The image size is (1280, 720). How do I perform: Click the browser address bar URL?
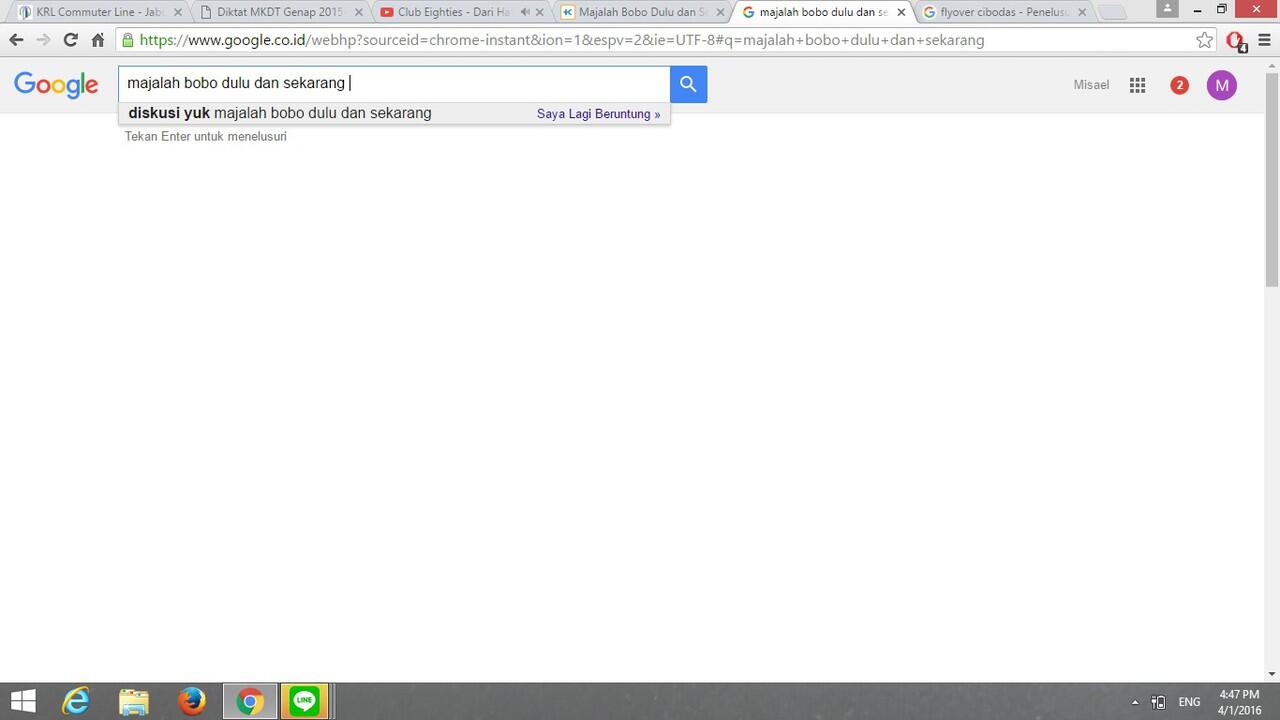coord(562,40)
